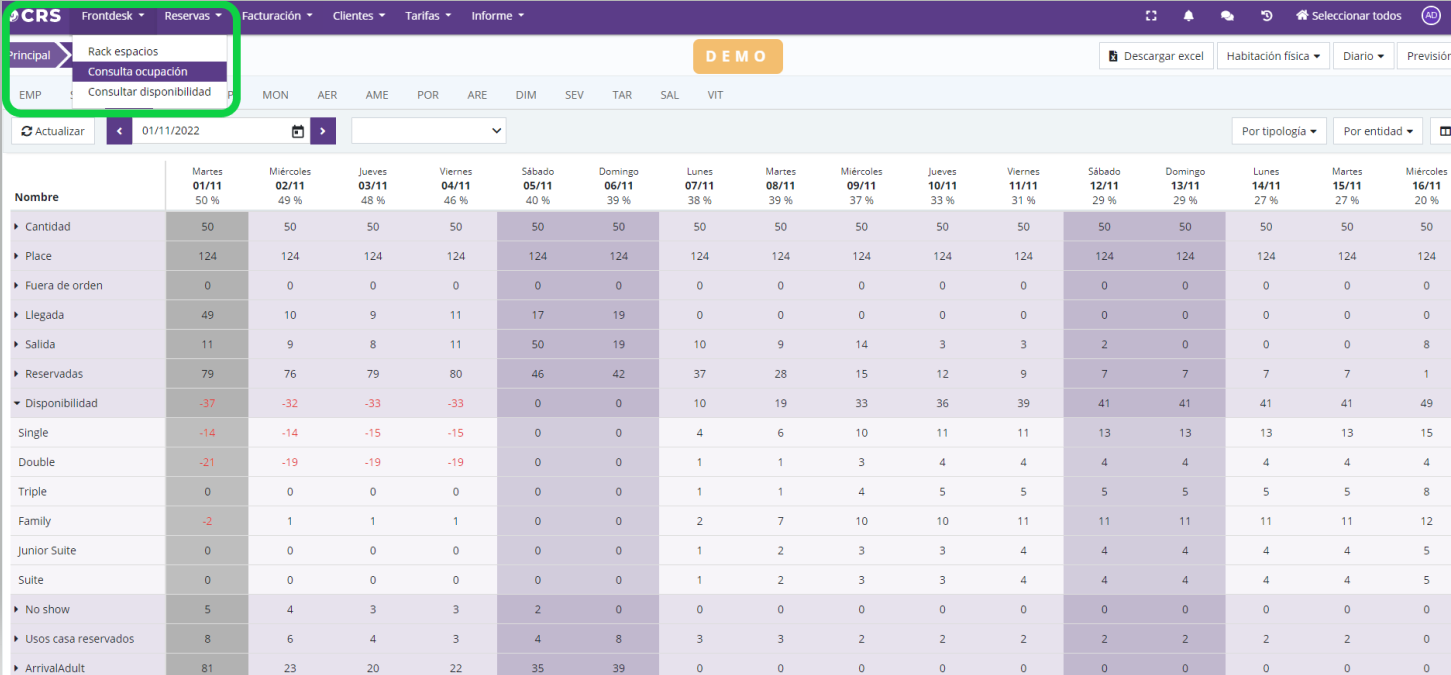
Task: Click the history clock icon
Action: point(1266,16)
